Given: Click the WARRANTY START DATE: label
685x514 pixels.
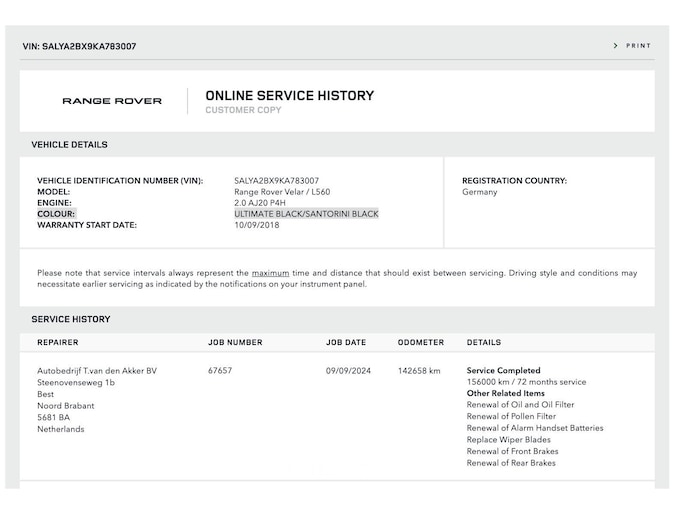Looking at the screenshot, I should pos(87,225).
